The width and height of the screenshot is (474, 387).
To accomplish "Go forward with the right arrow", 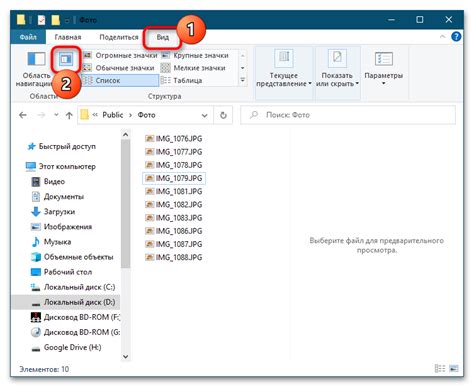I will [x=41, y=115].
